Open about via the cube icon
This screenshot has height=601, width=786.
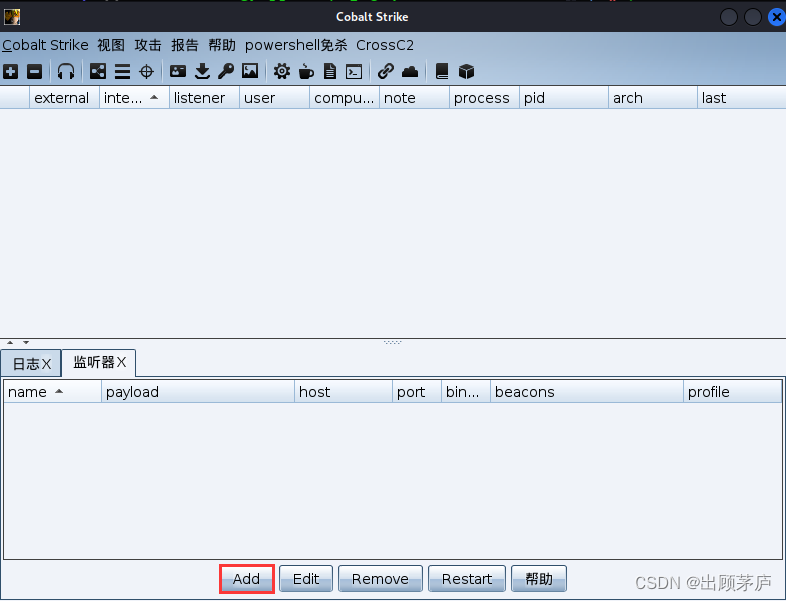(x=466, y=72)
